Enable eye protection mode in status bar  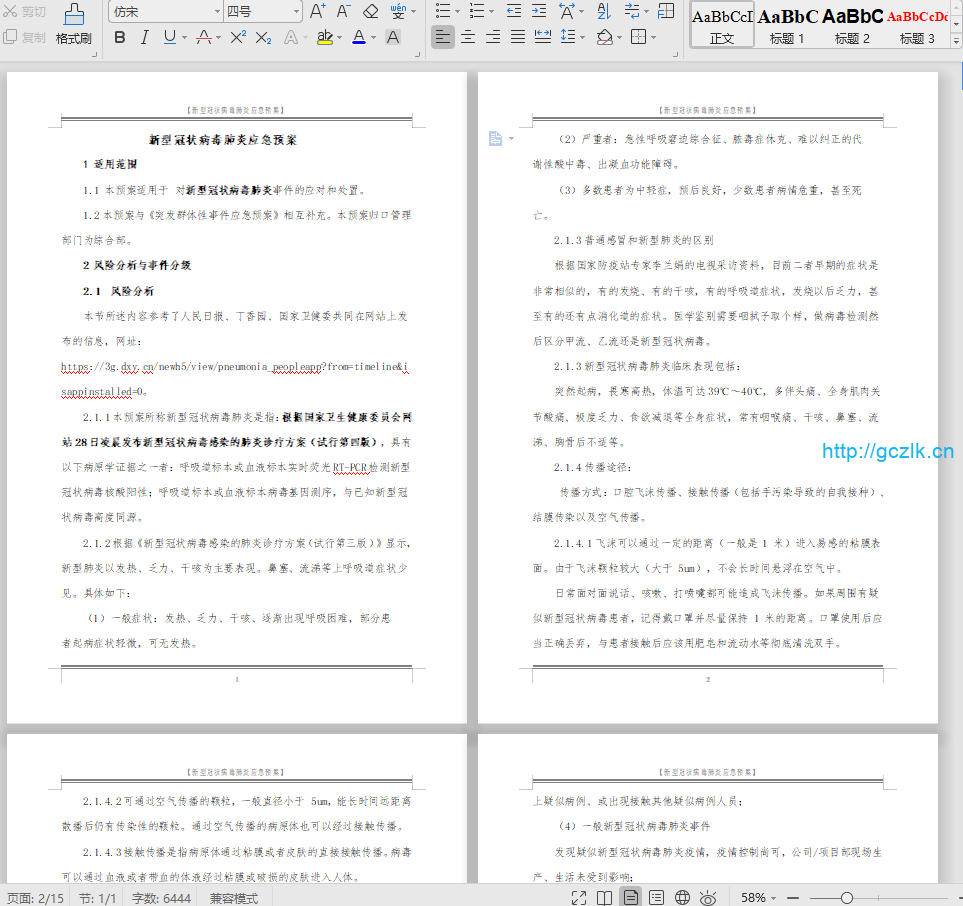(709, 896)
